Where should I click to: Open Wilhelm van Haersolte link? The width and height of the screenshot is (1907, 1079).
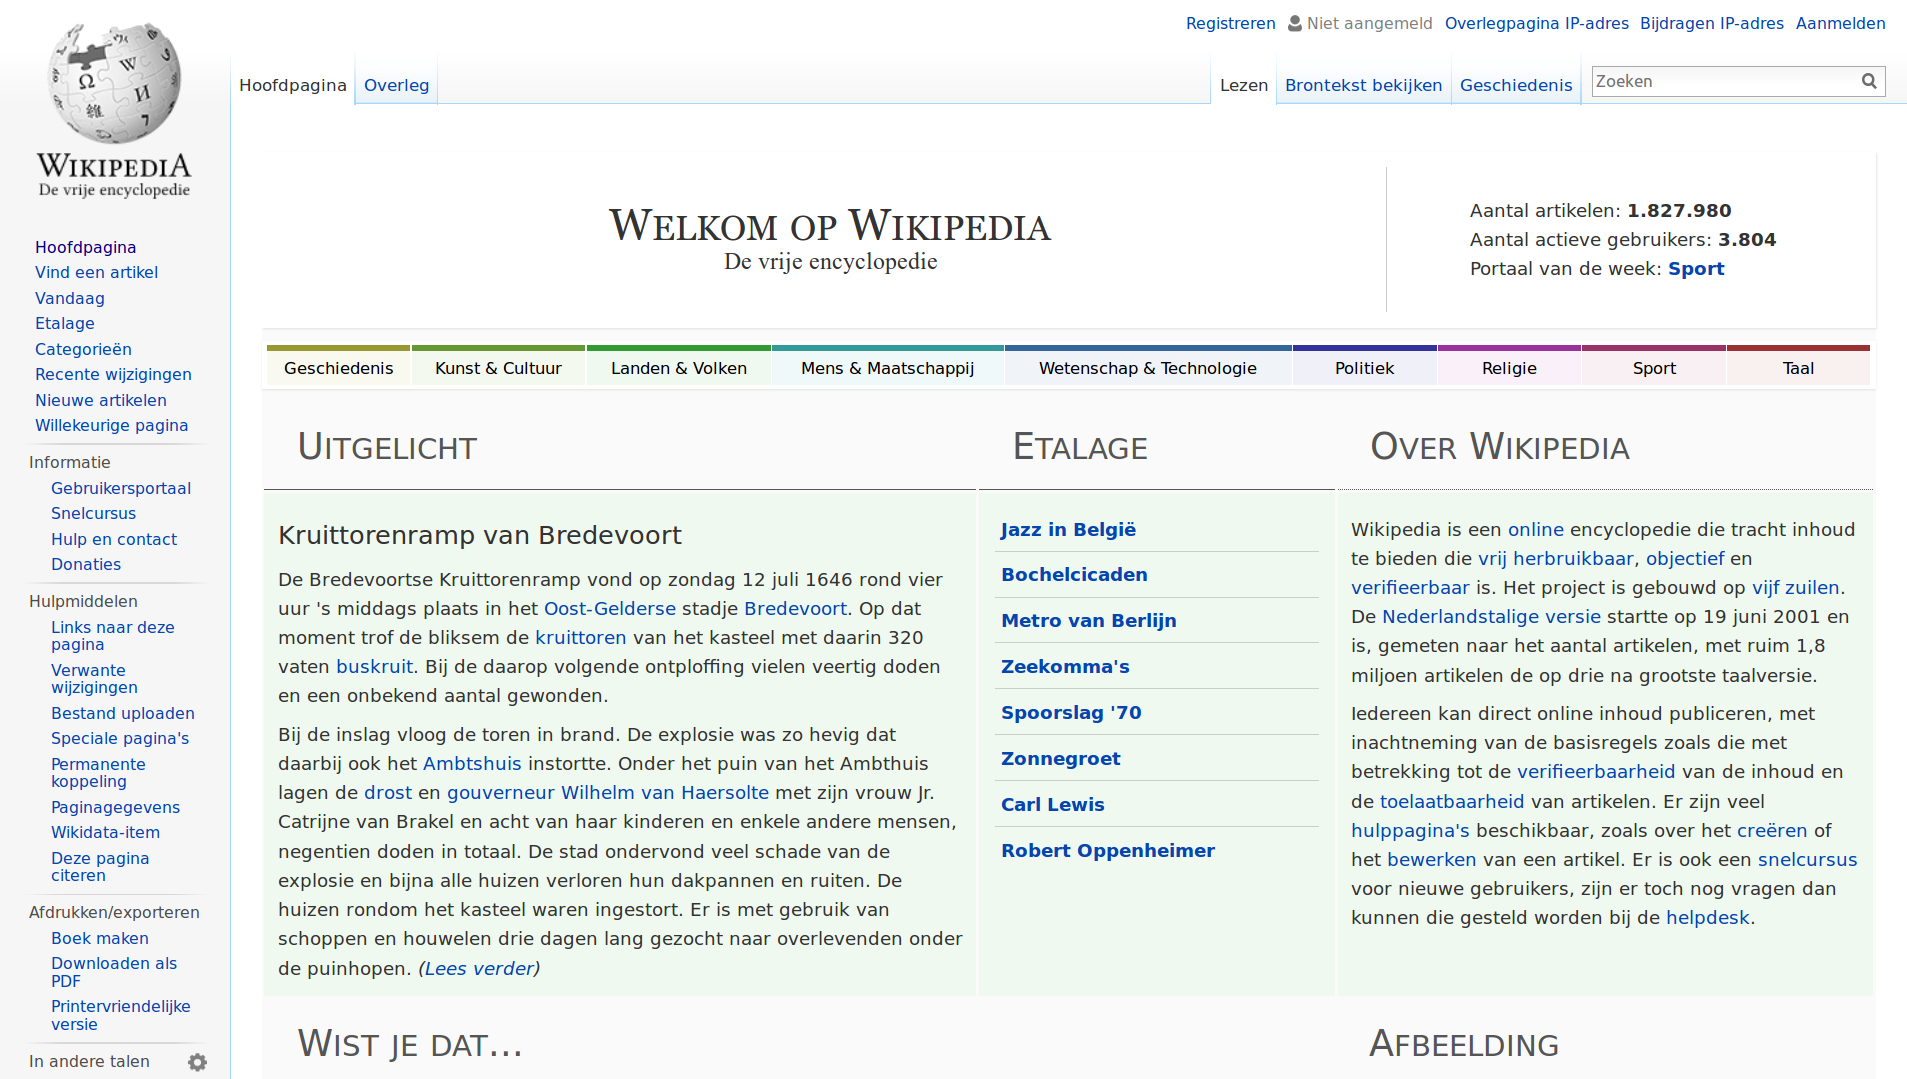click(x=664, y=792)
